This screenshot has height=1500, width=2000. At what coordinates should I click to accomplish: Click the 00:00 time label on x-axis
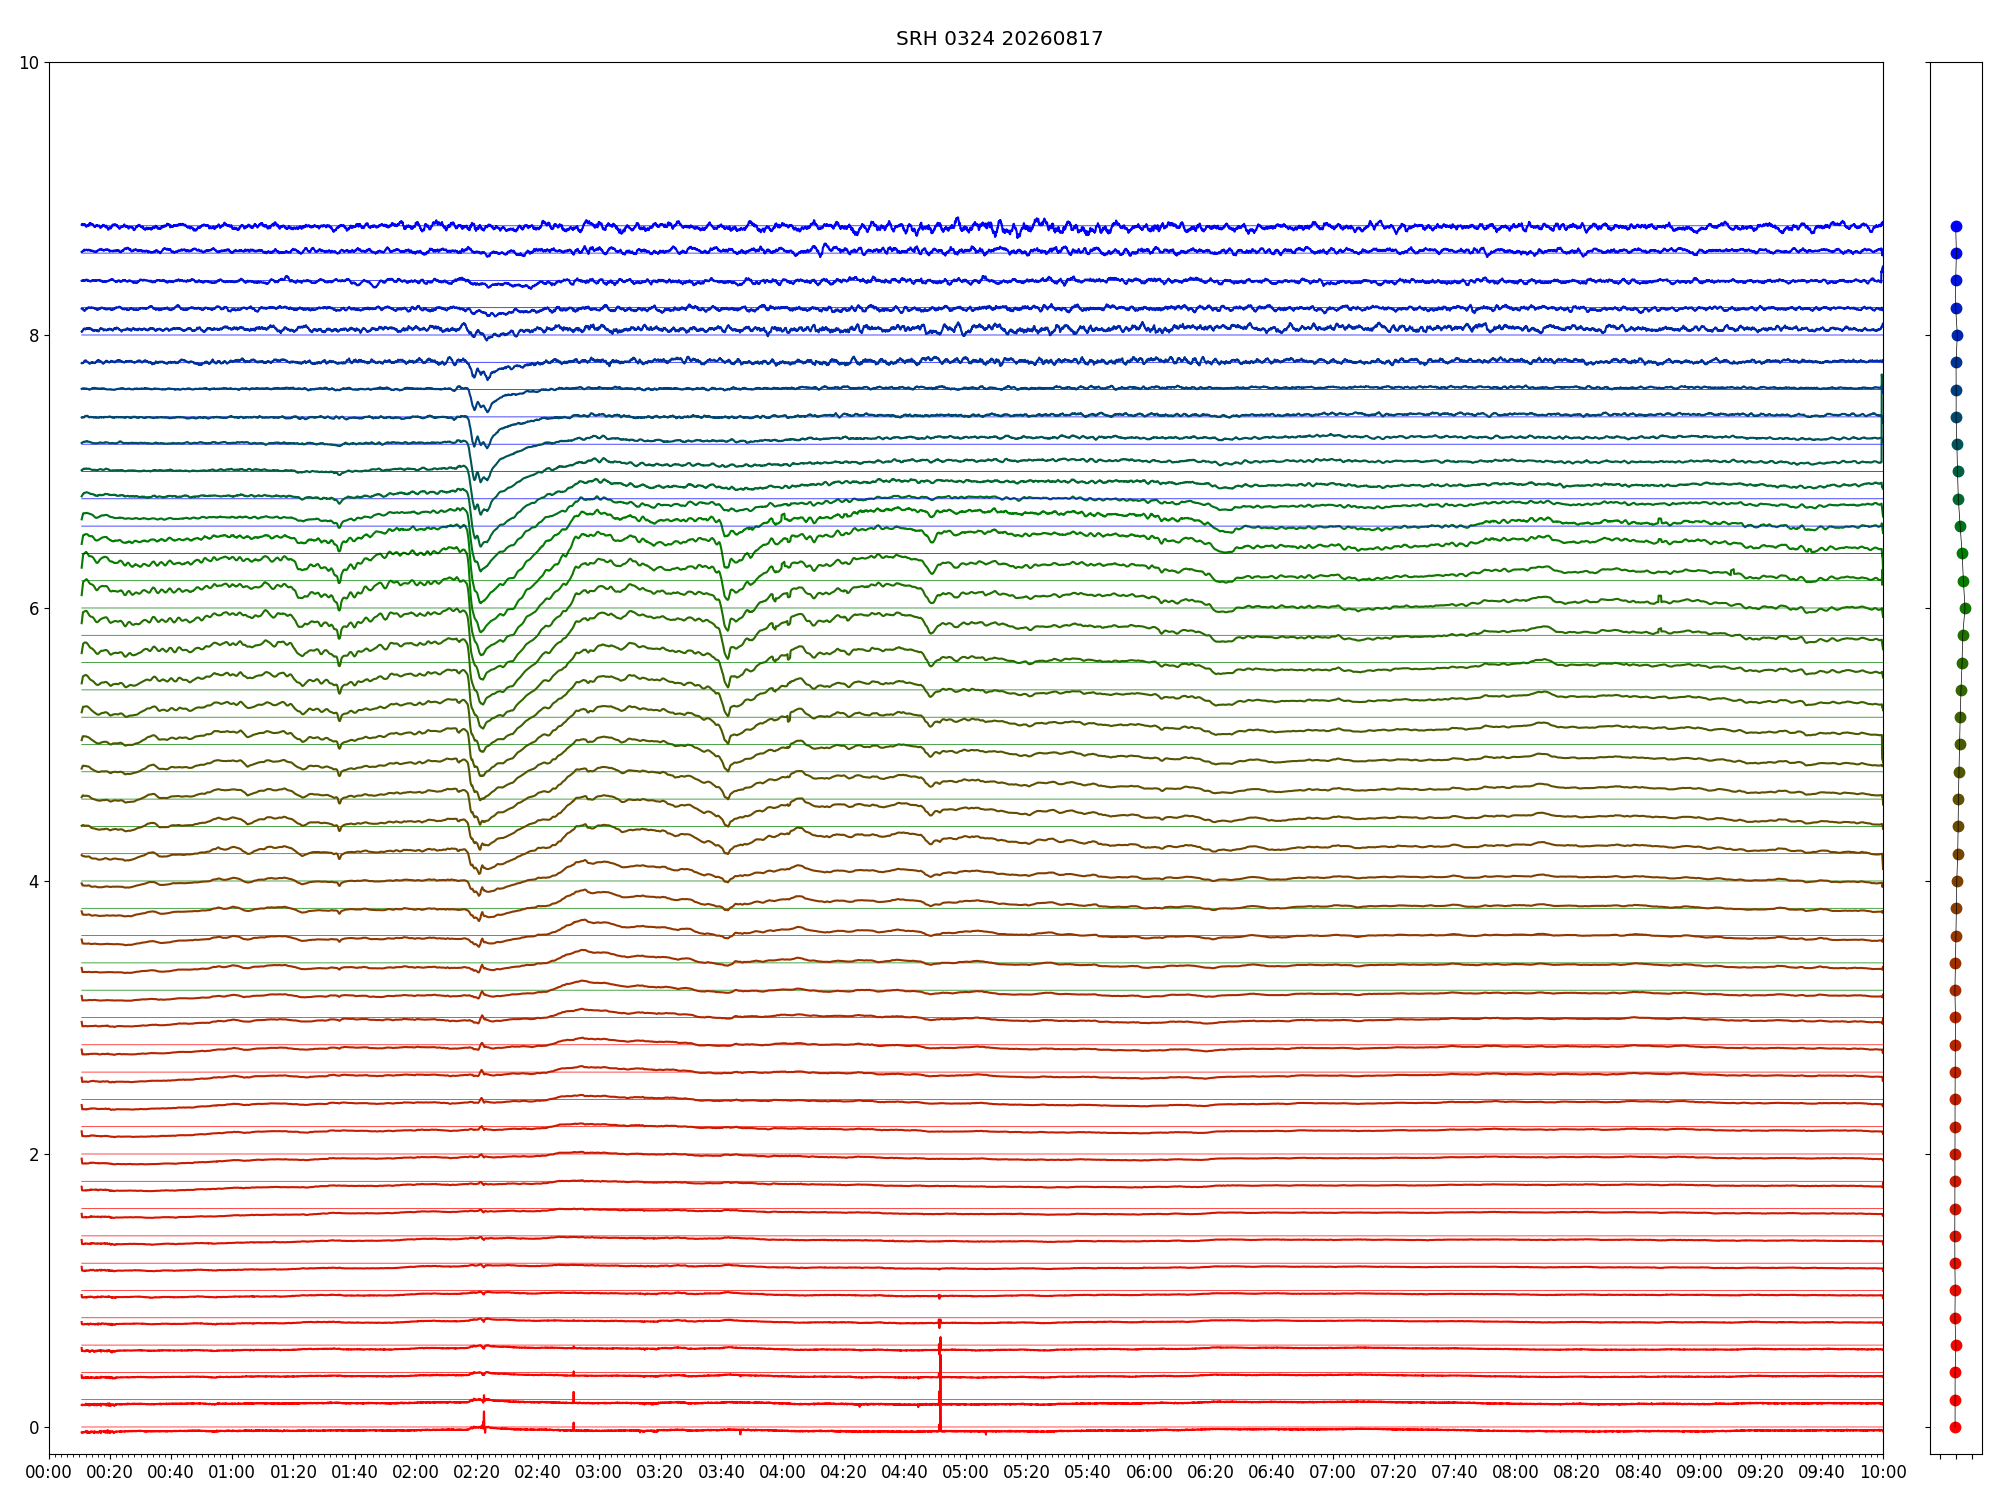pyautogui.click(x=49, y=1472)
